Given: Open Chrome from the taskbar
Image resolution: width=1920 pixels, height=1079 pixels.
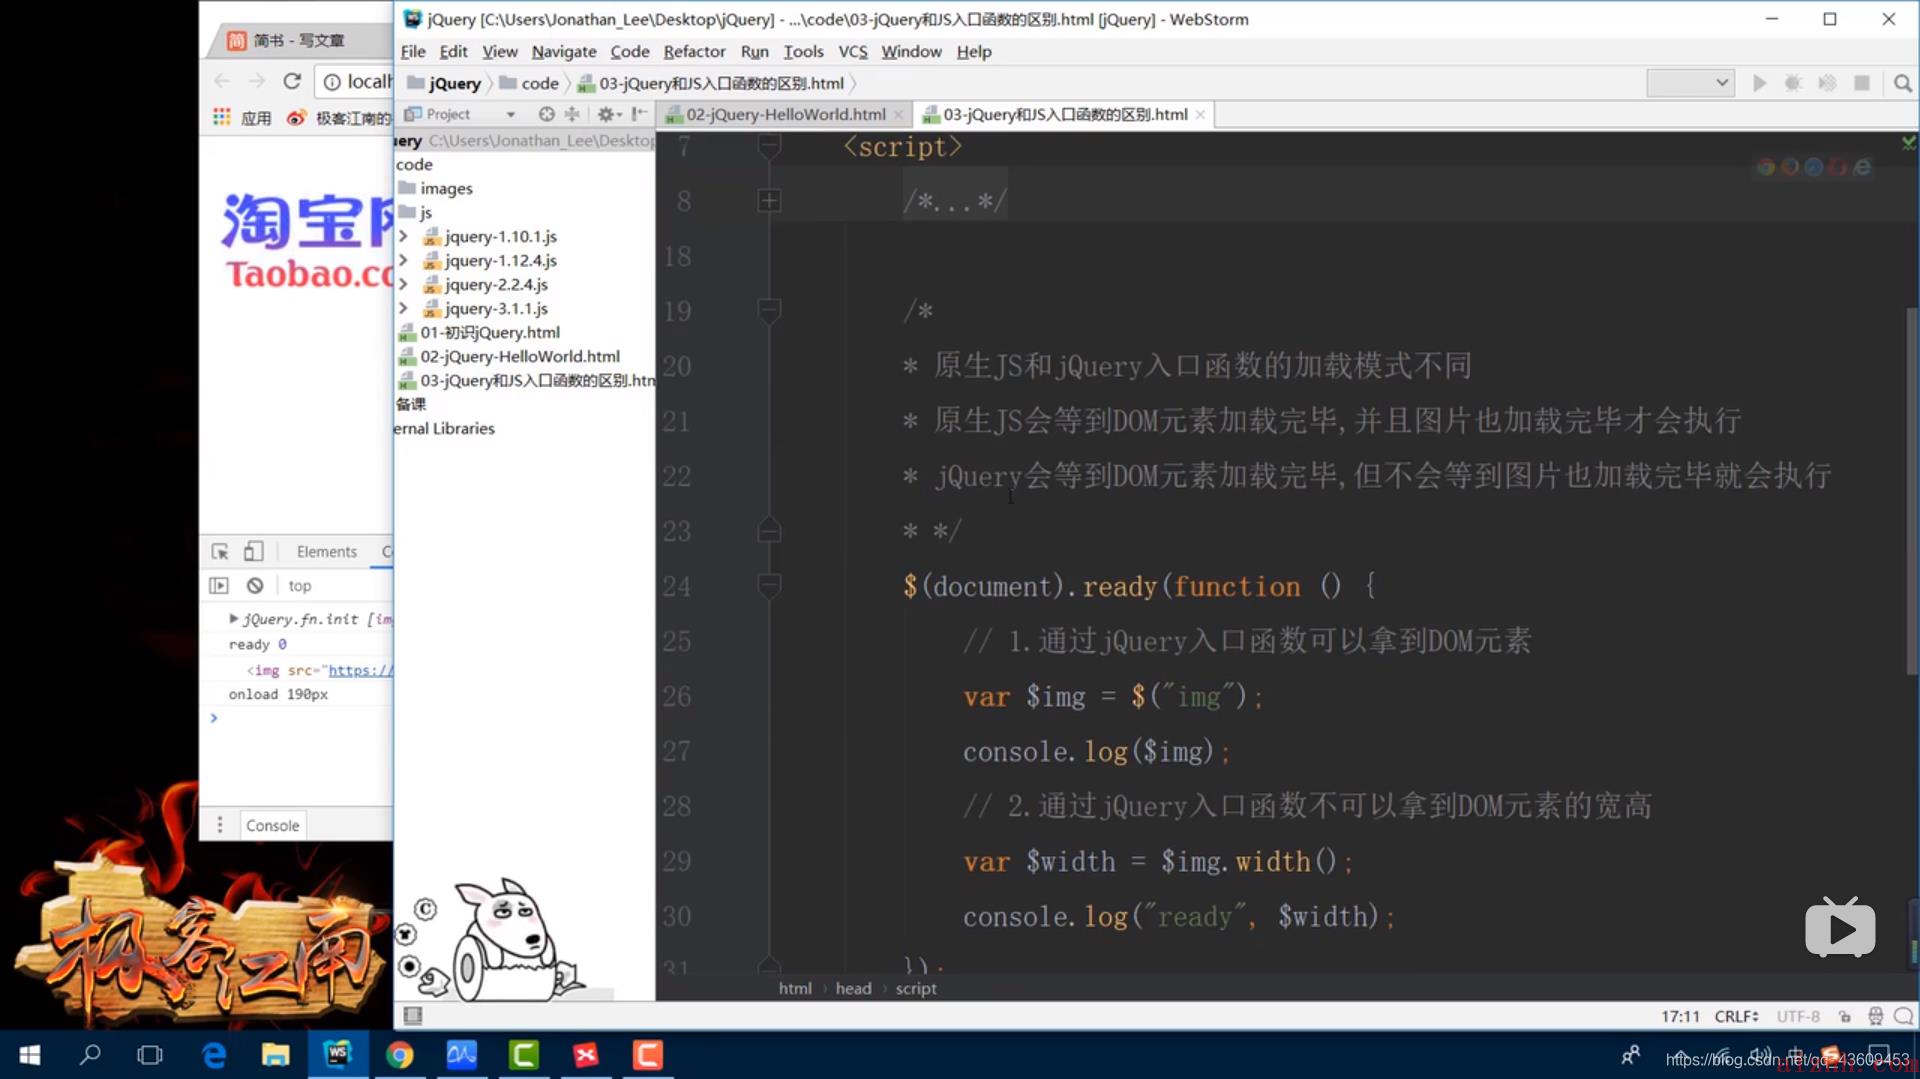Looking at the screenshot, I should click(399, 1055).
